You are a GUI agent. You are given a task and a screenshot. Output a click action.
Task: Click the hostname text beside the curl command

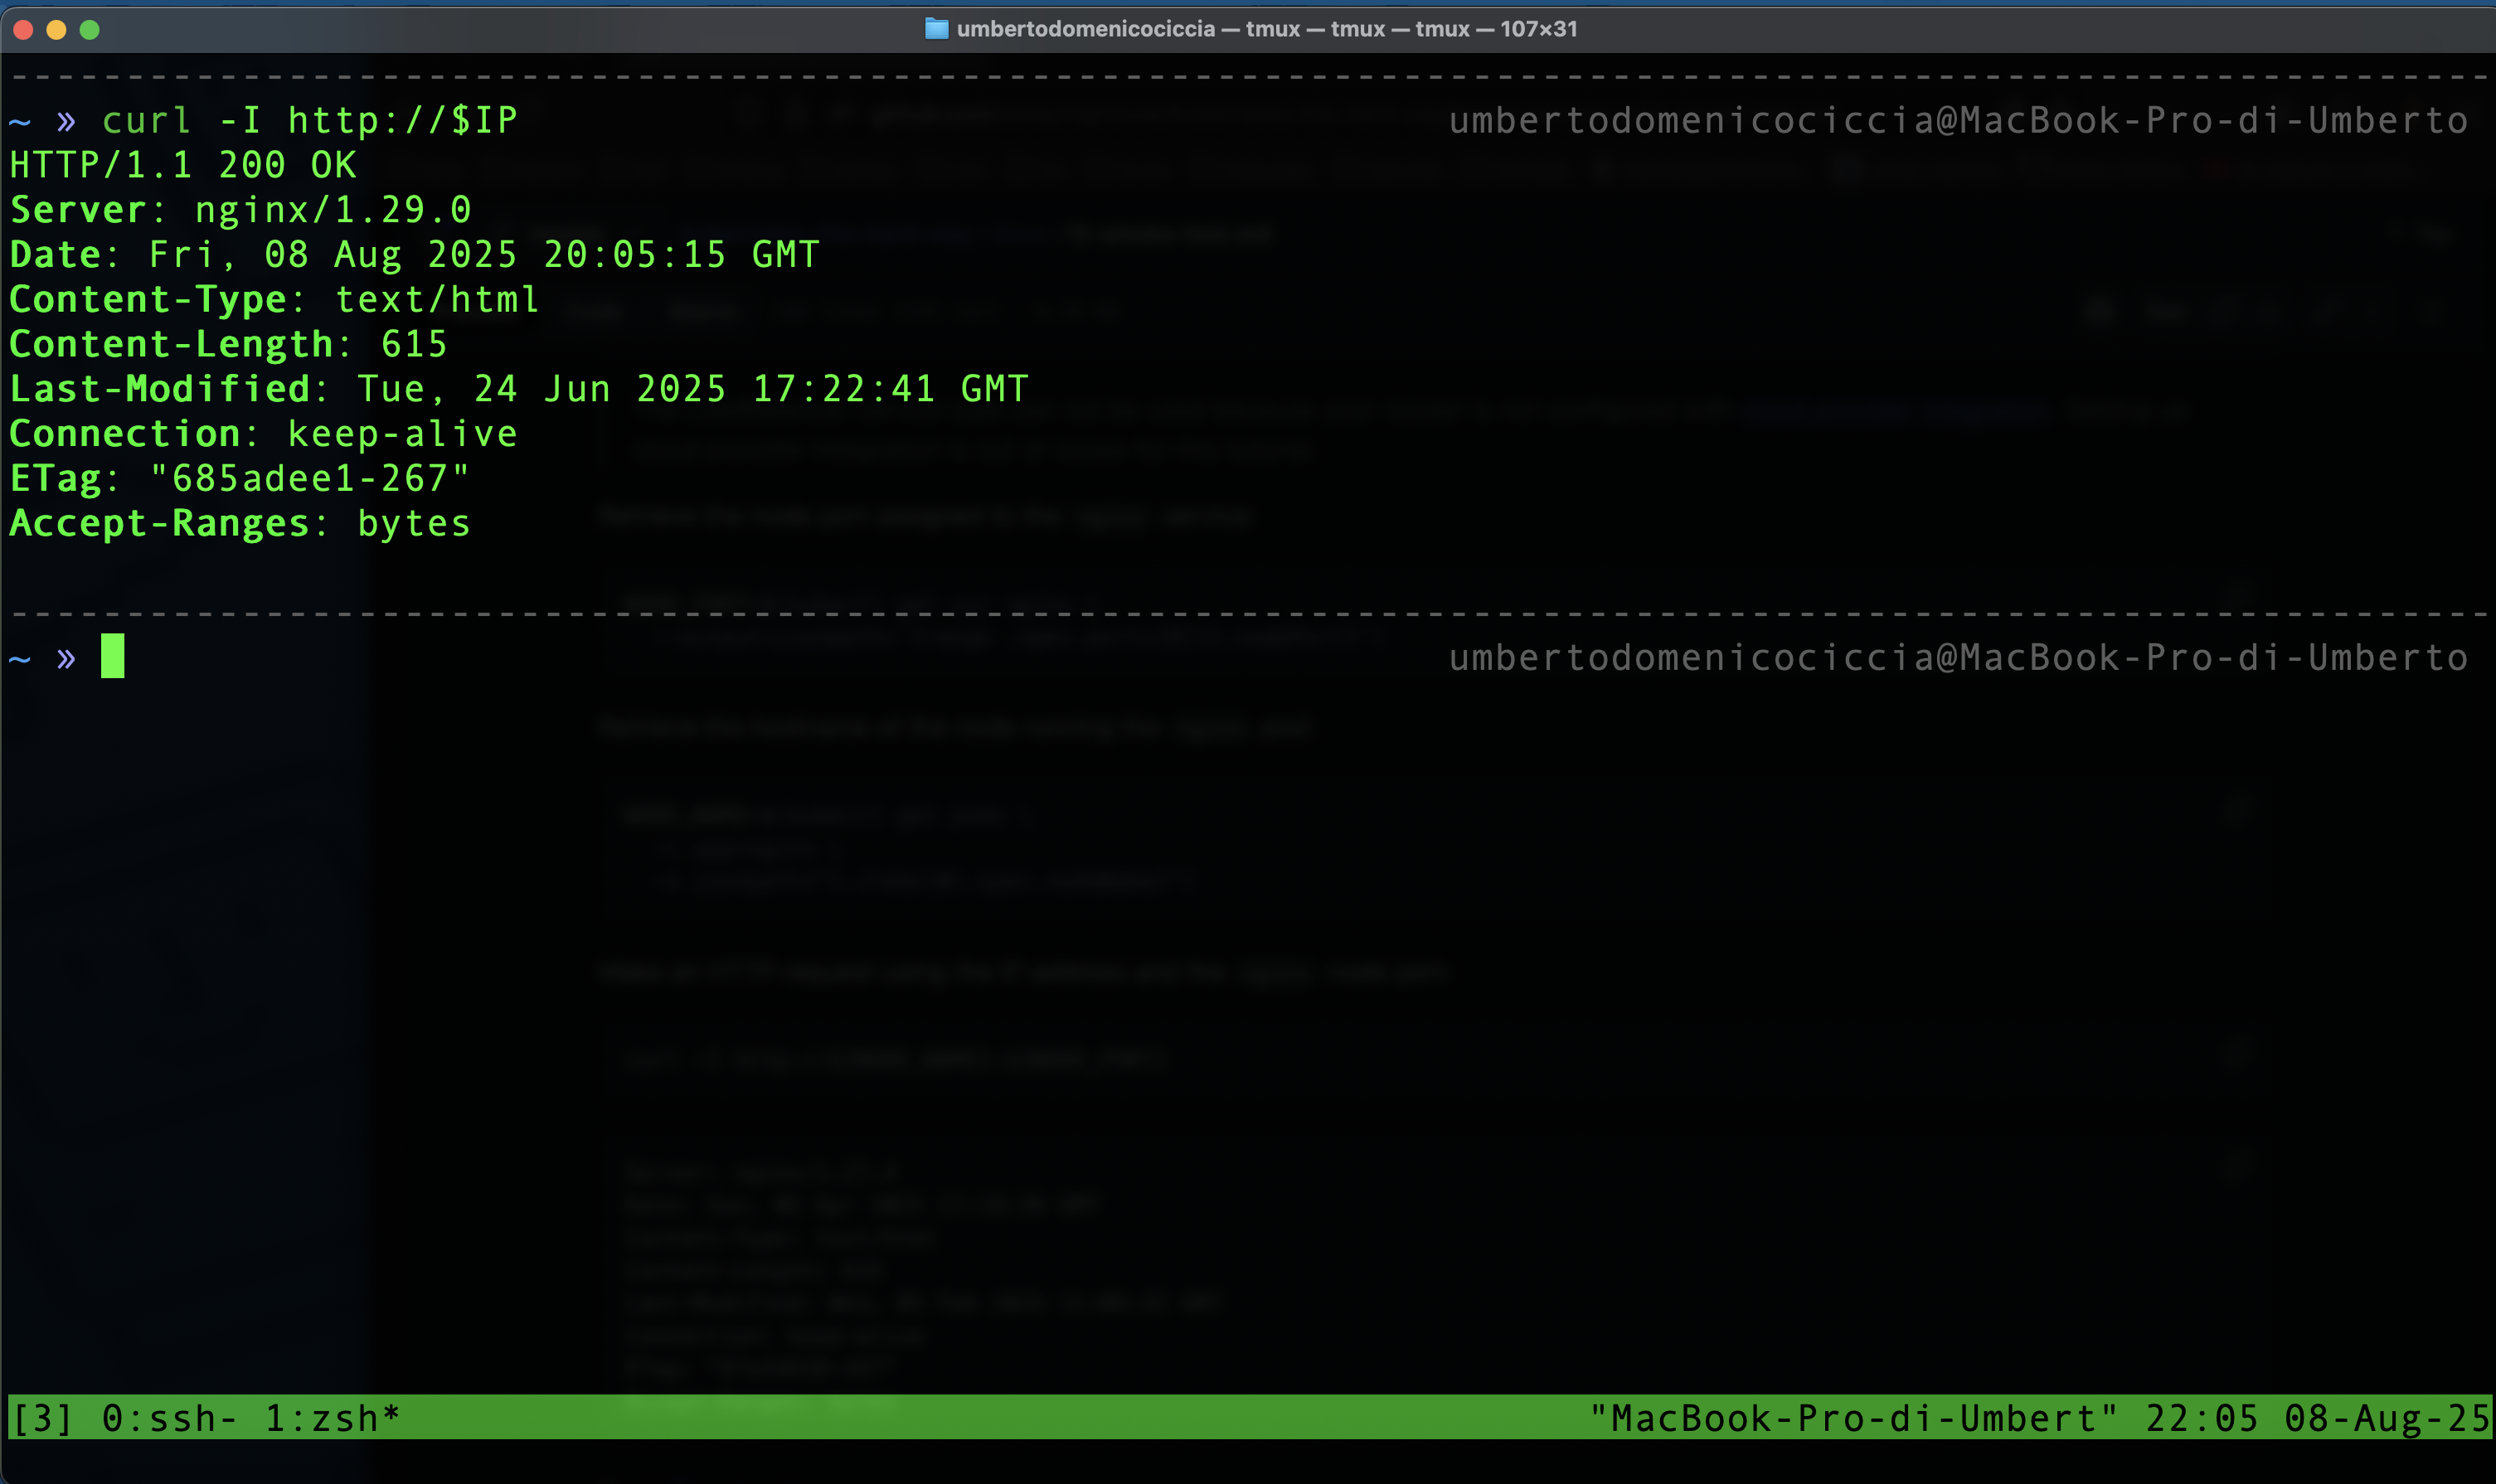coord(1958,121)
